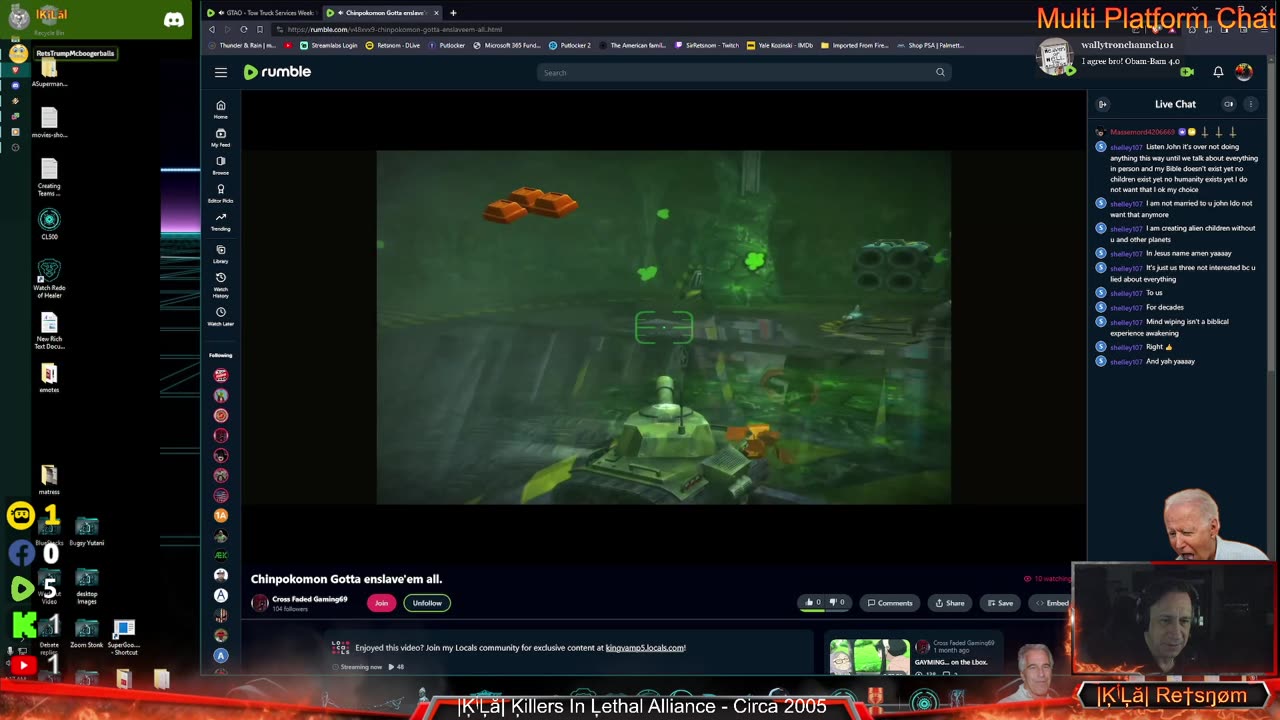Viewport: 1280px width, 720px height.
Task: Open the SuperGoo Shortcut desktop icon
Action: click(124, 637)
